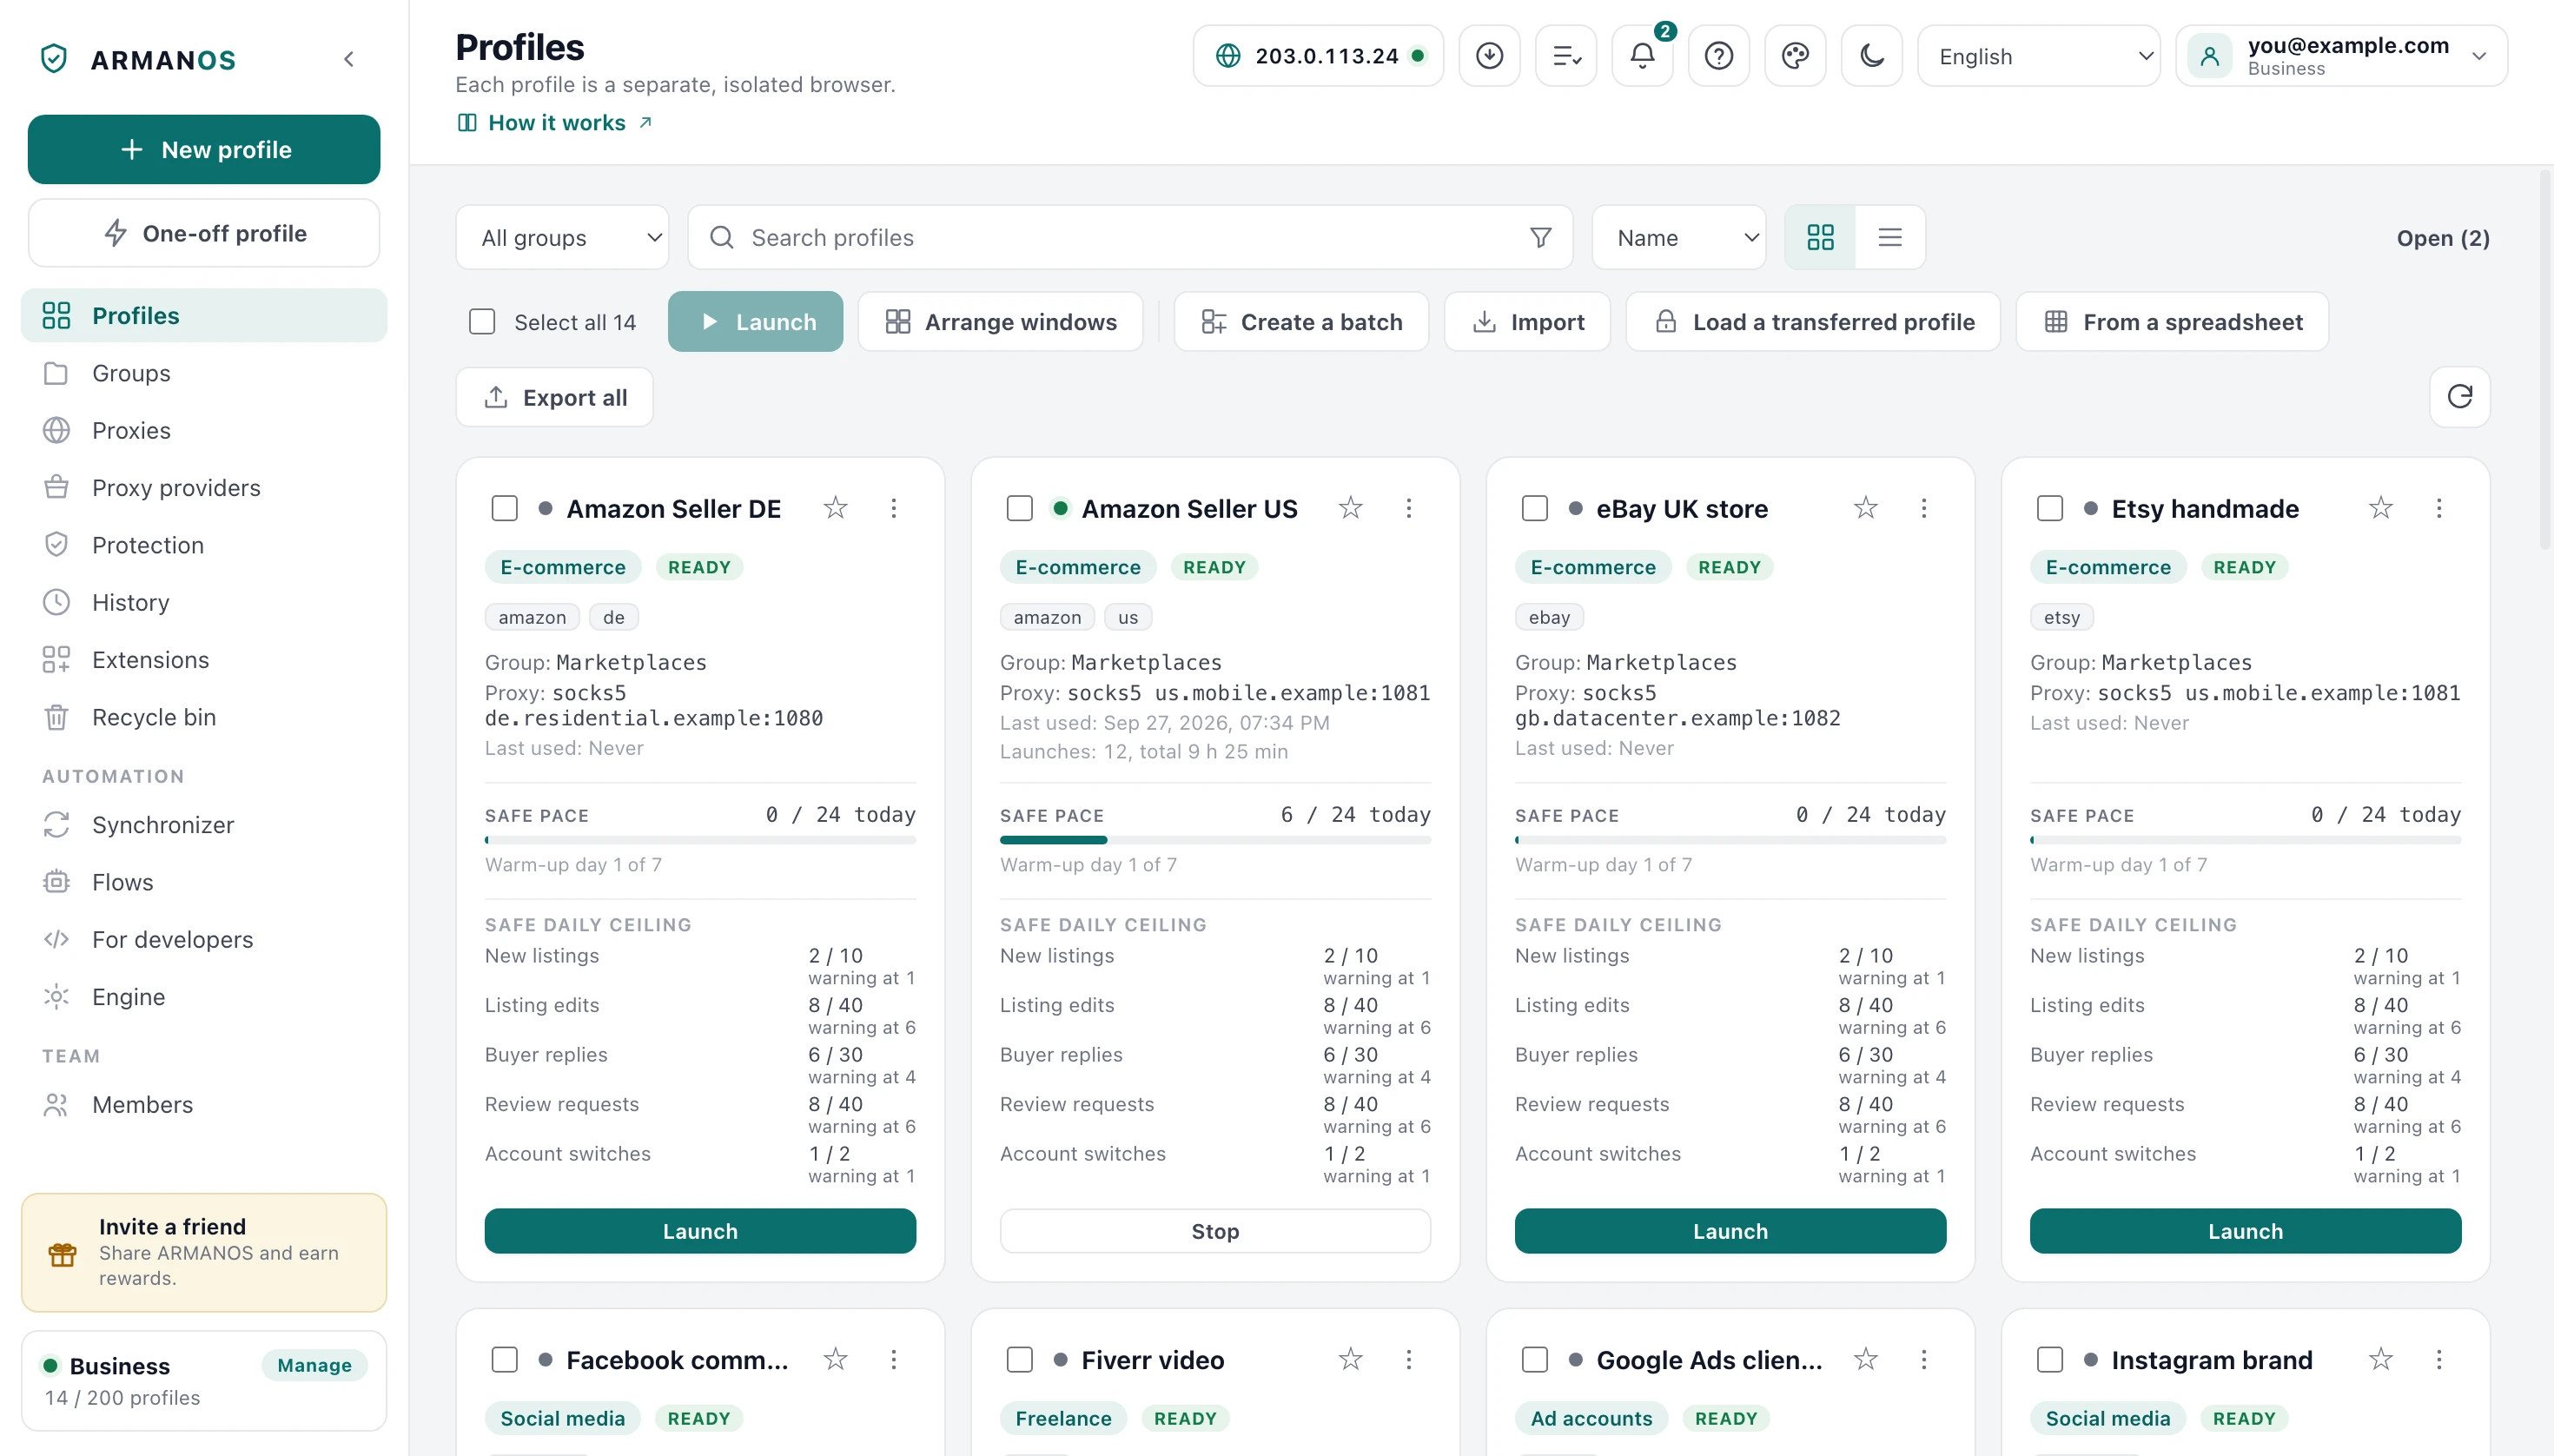This screenshot has height=1456, width=2554.
Task: Expand the you@example.com account menu
Action: point(2341,56)
